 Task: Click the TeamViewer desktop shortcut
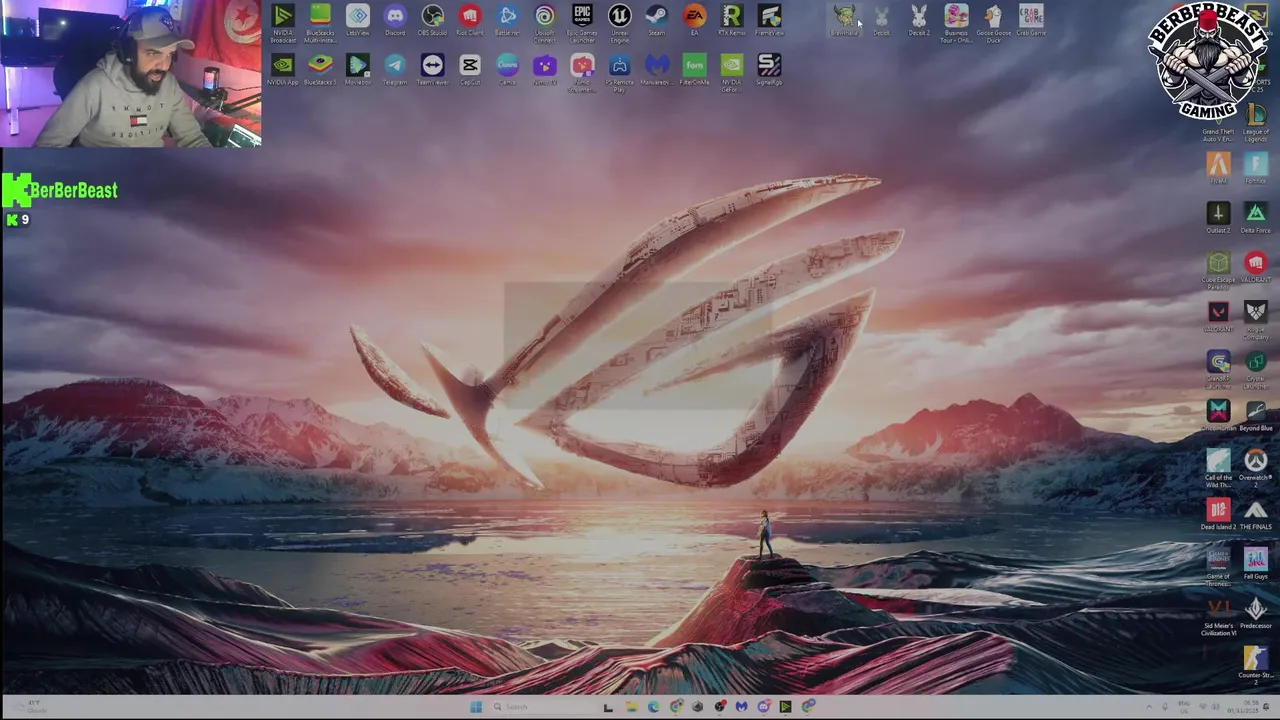pos(432,70)
